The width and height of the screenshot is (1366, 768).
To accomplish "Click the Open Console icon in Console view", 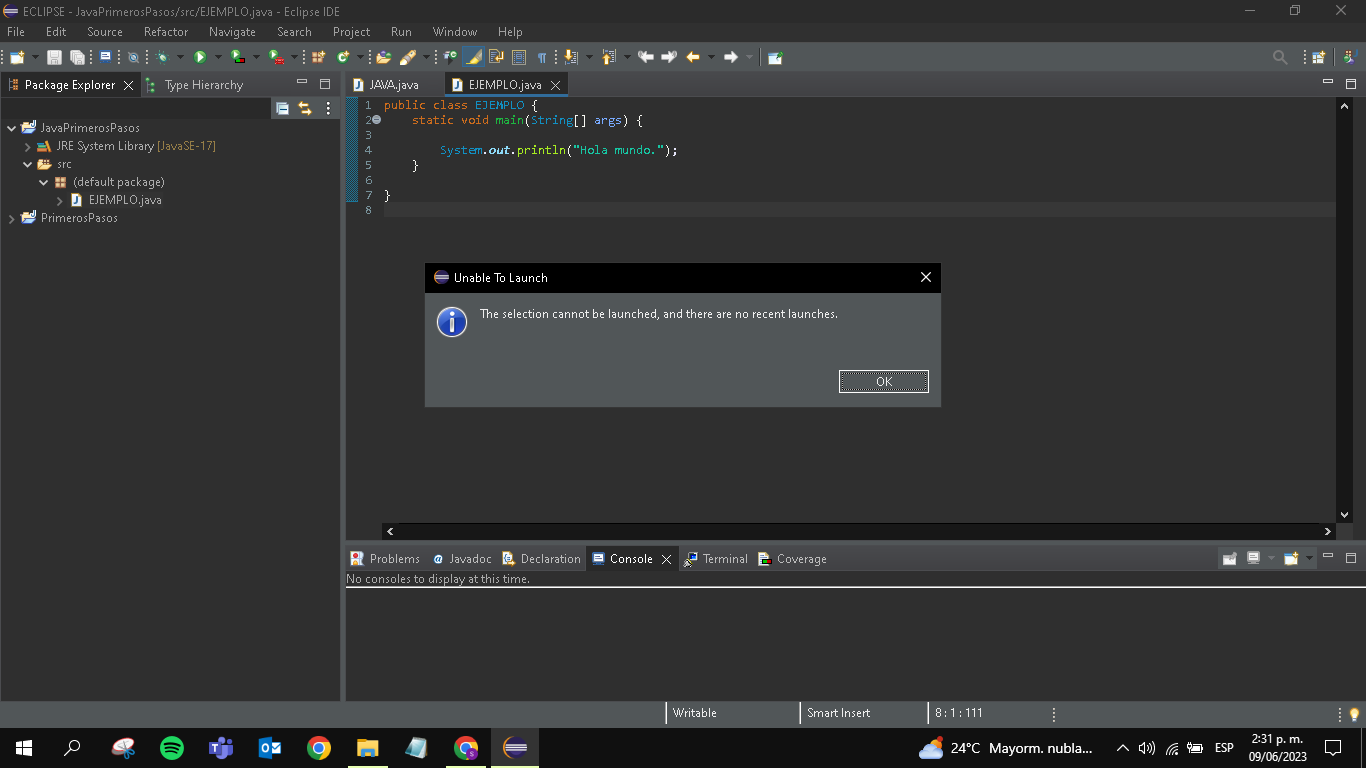I will pos(1291,559).
